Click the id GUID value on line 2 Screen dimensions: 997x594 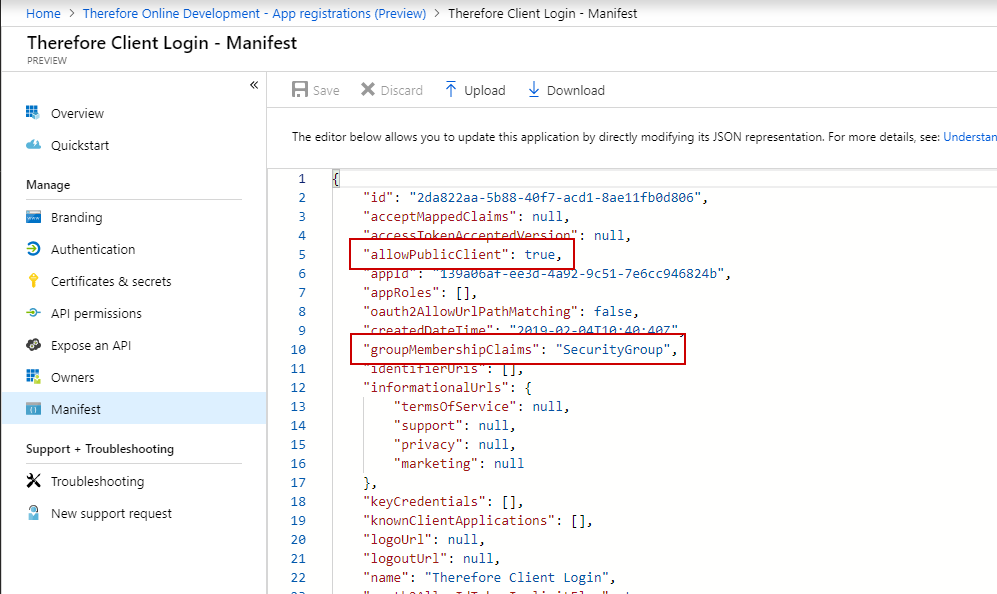555,197
